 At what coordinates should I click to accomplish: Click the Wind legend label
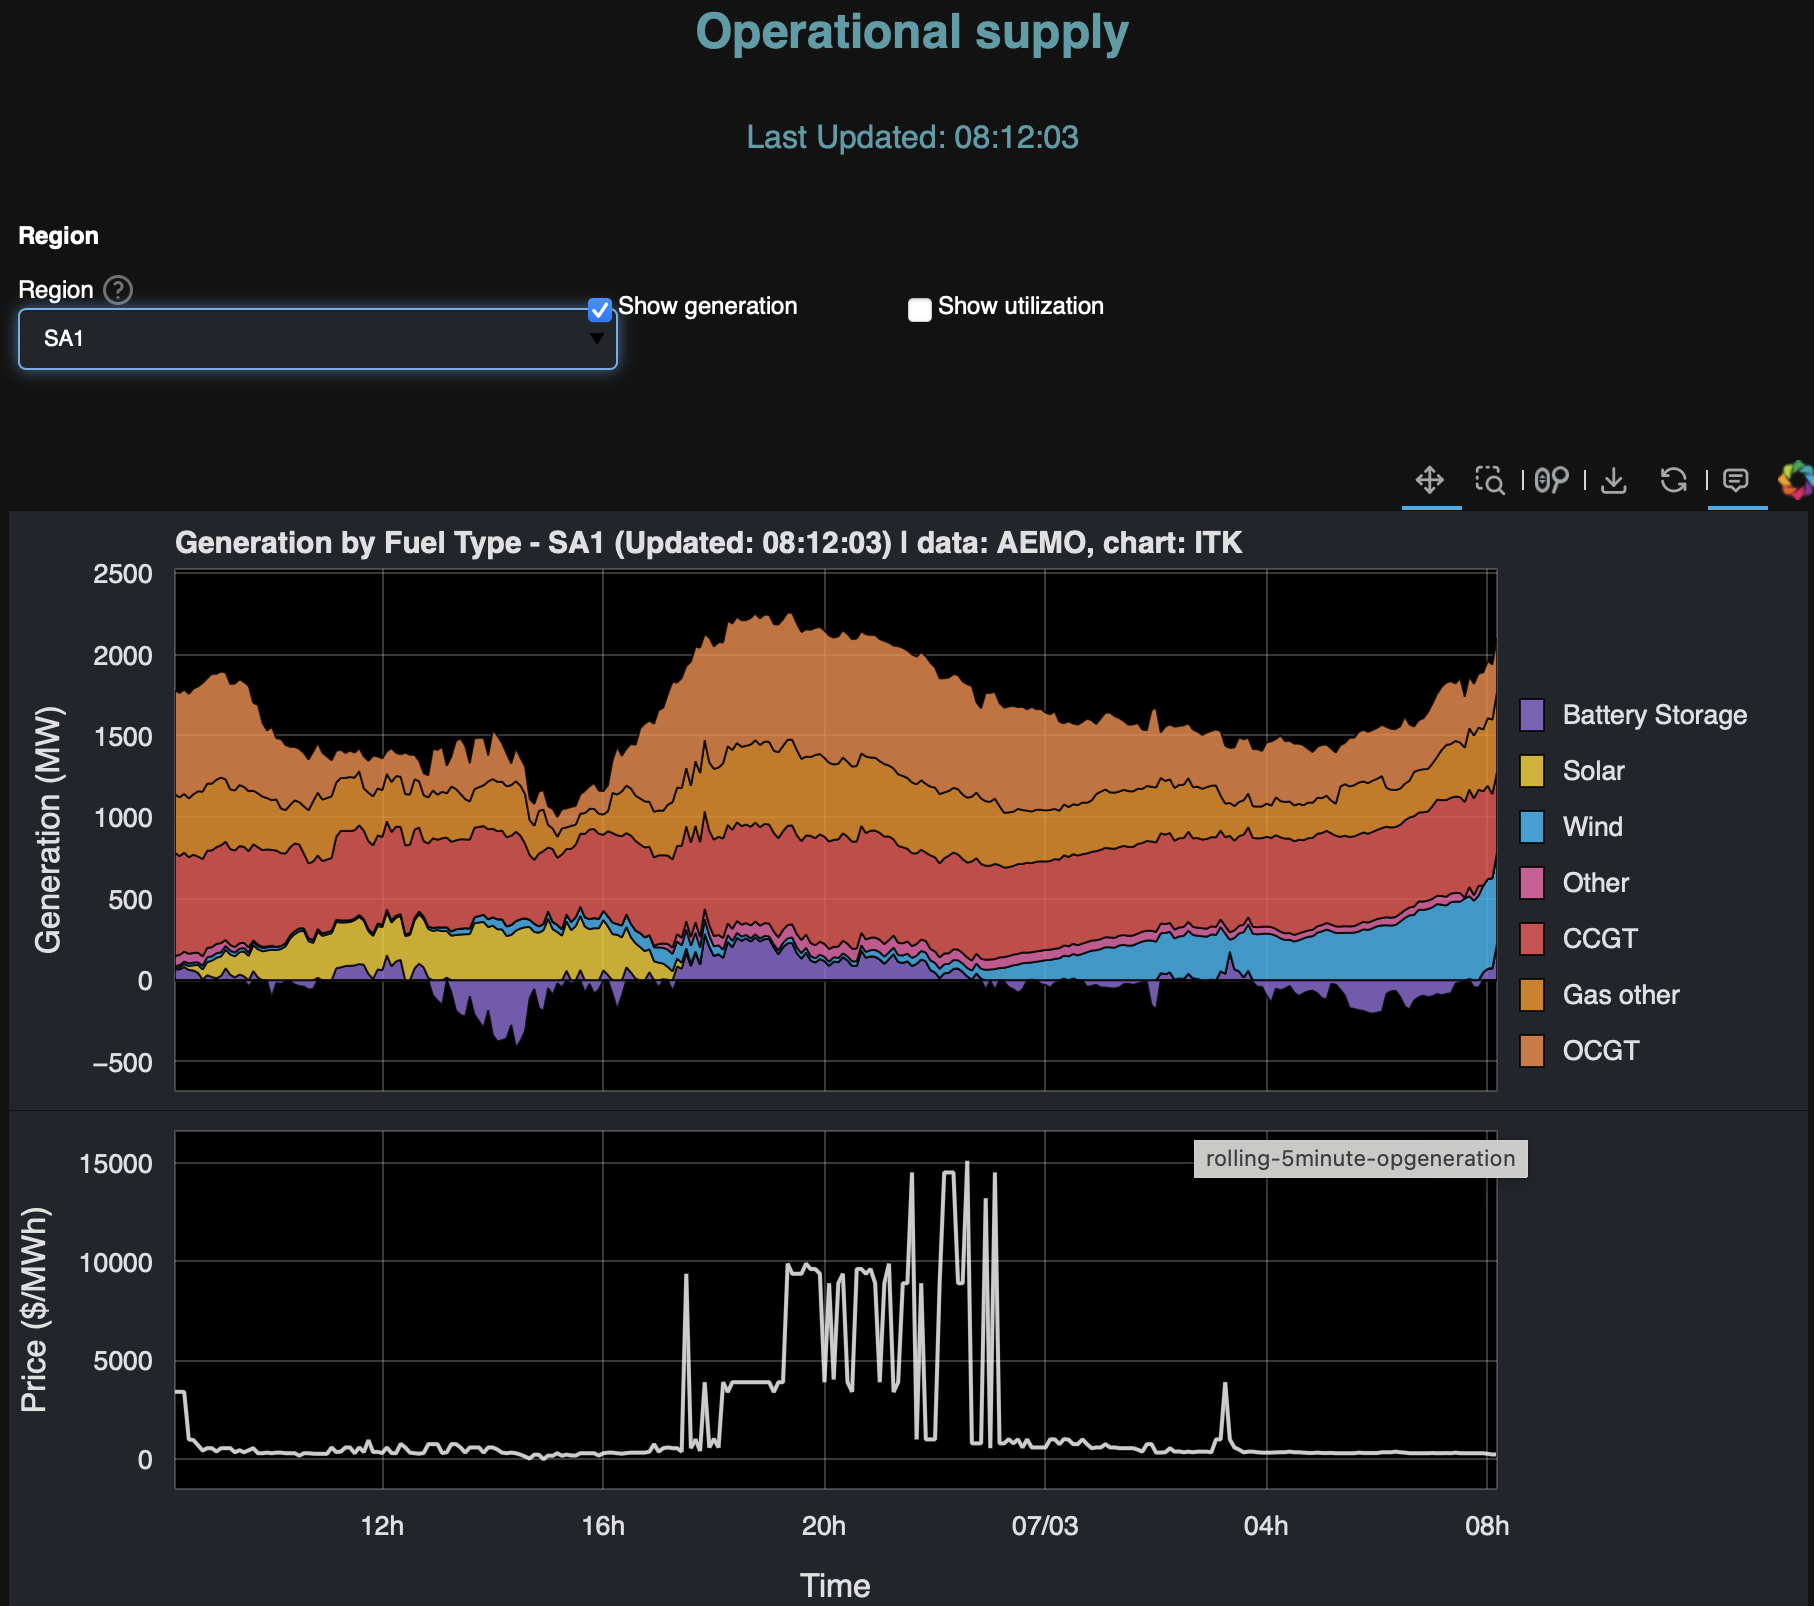click(x=1592, y=827)
